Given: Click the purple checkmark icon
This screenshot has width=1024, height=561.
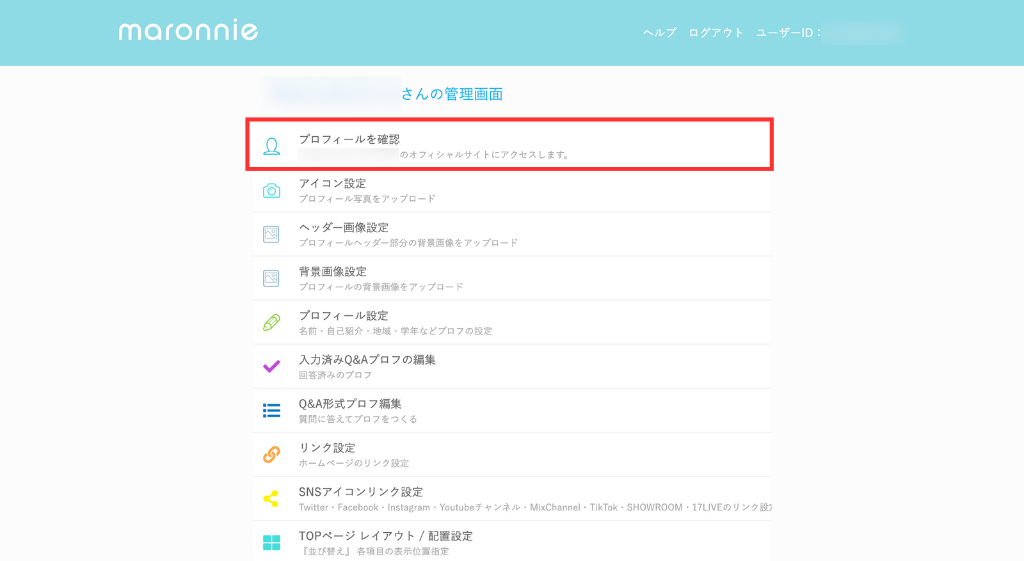Looking at the screenshot, I should click(272, 366).
